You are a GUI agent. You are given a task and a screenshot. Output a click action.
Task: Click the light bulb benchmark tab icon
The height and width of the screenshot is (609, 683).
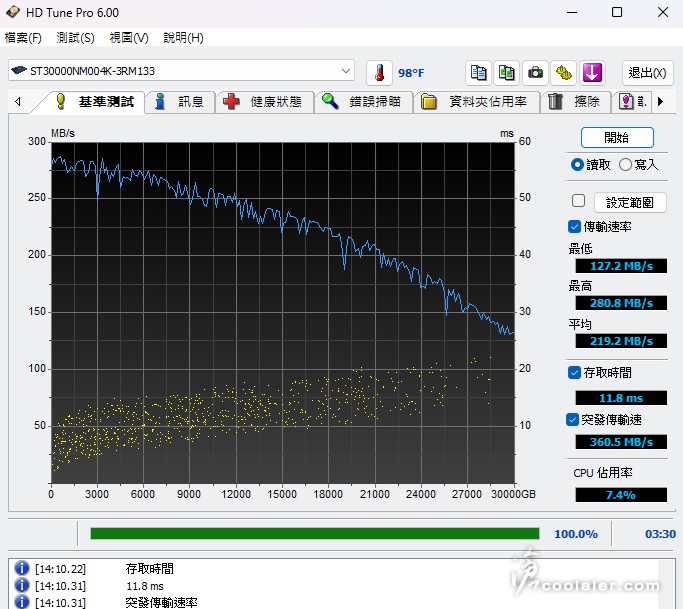coord(61,102)
